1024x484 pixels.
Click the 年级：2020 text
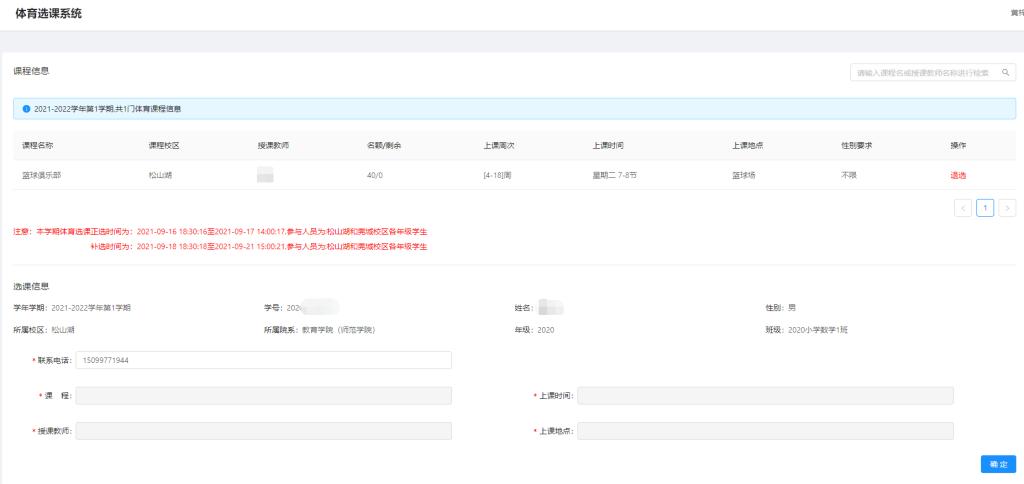pos(534,331)
